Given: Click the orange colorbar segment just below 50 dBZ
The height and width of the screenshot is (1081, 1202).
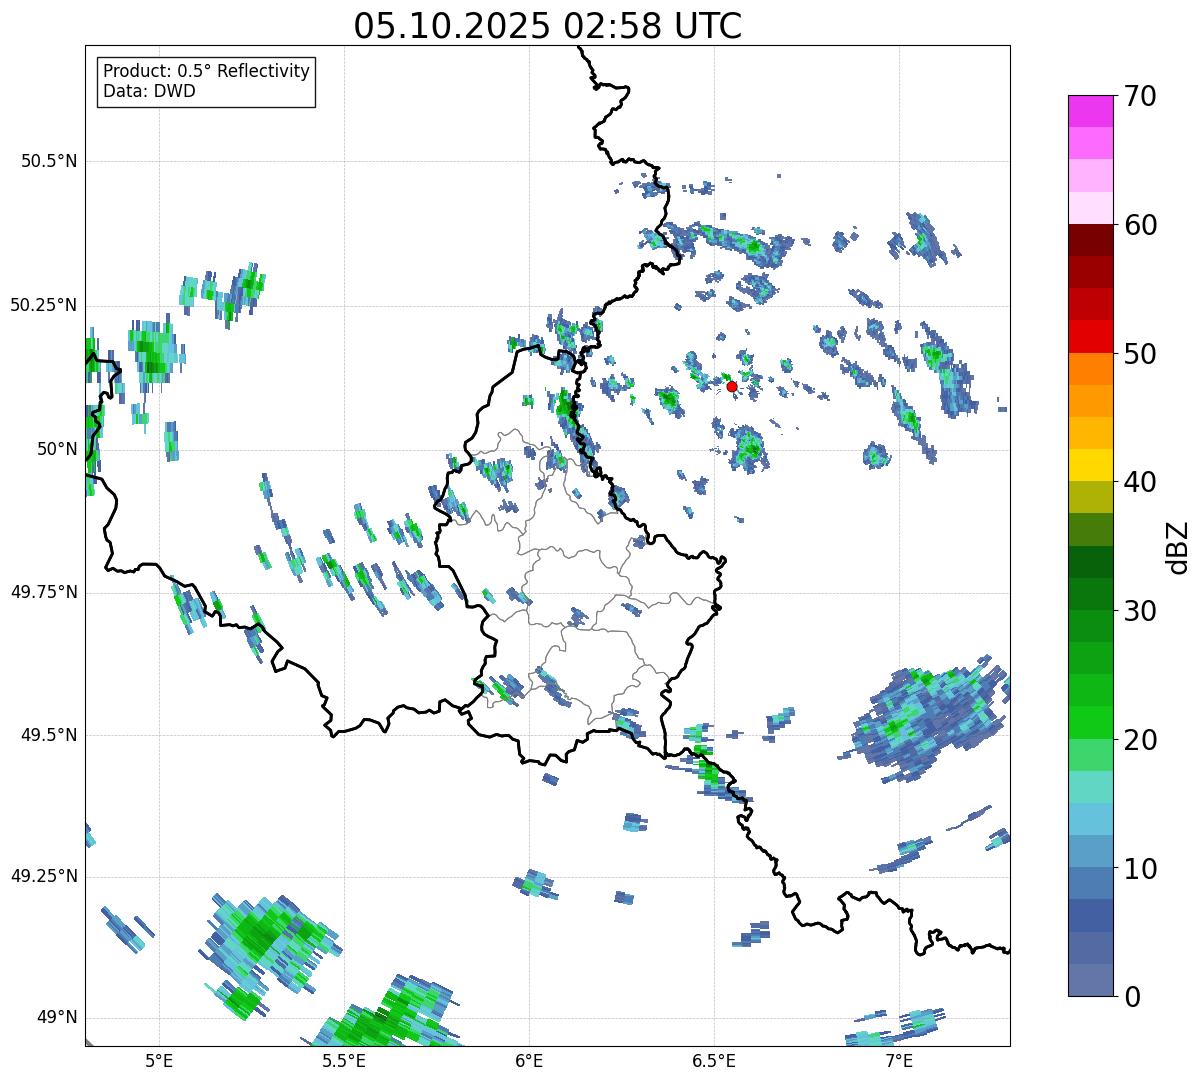Looking at the screenshot, I should tap(1090, 369).
